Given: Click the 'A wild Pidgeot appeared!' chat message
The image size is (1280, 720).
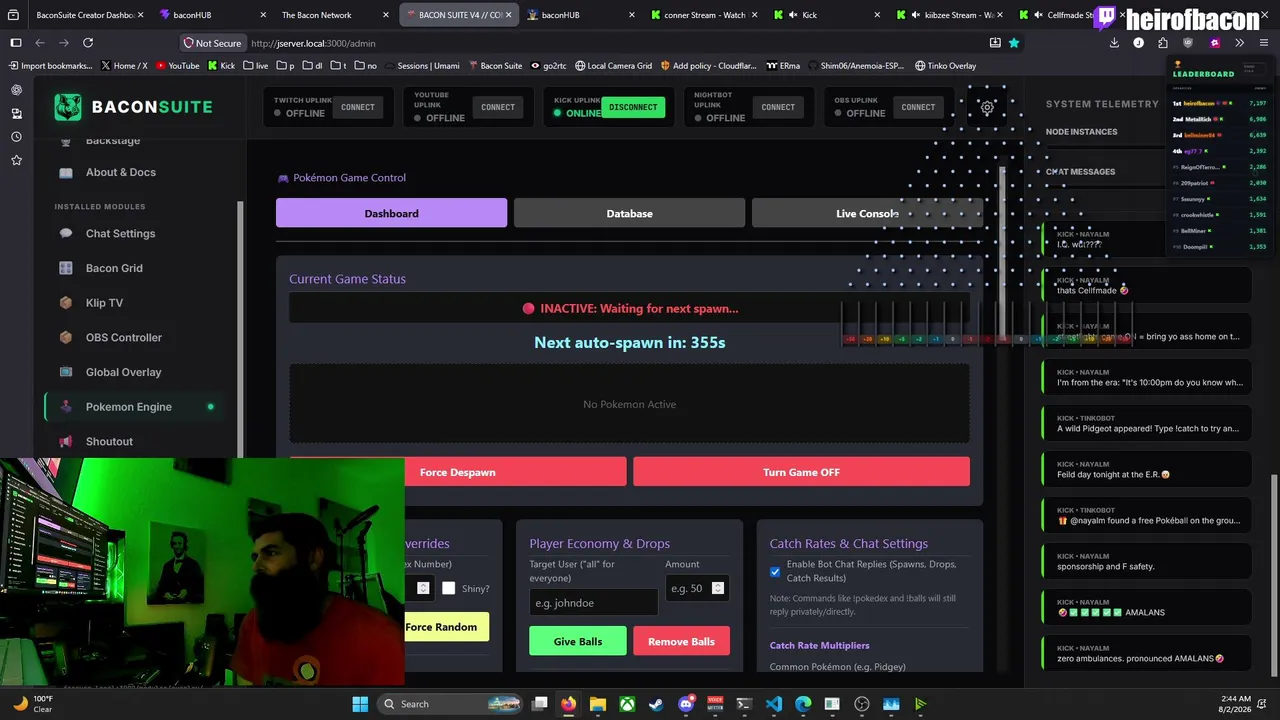Looking at the screenshot, I should click(1146, 423).
